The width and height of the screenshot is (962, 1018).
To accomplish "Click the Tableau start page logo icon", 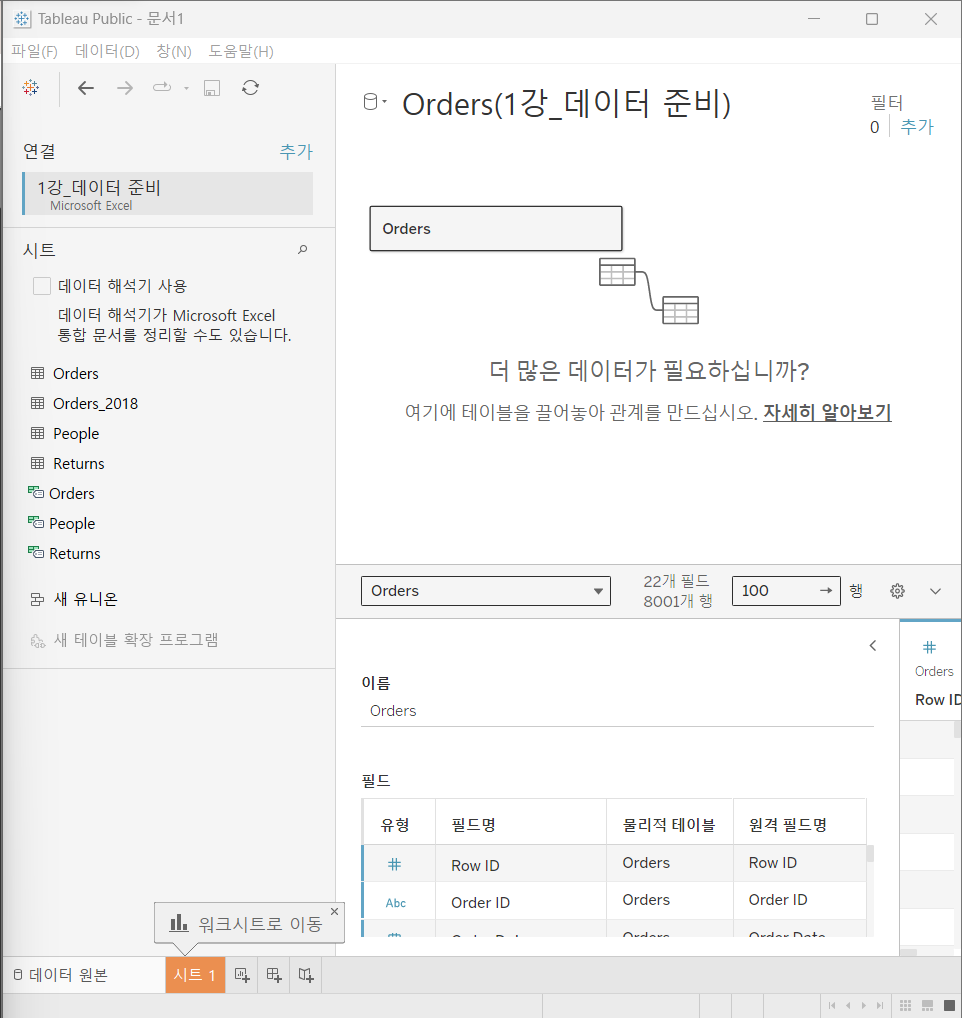I will click(31, 88).
